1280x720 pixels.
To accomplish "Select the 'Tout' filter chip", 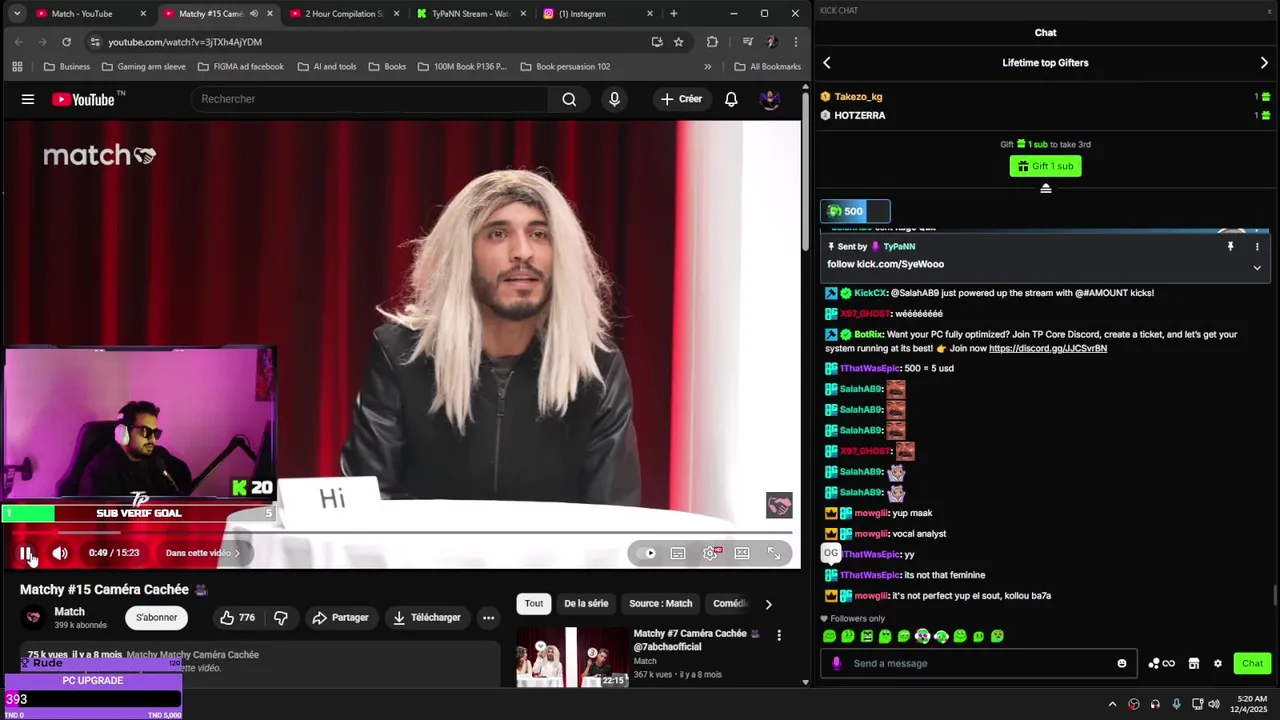I will click(x=534, y=604).
